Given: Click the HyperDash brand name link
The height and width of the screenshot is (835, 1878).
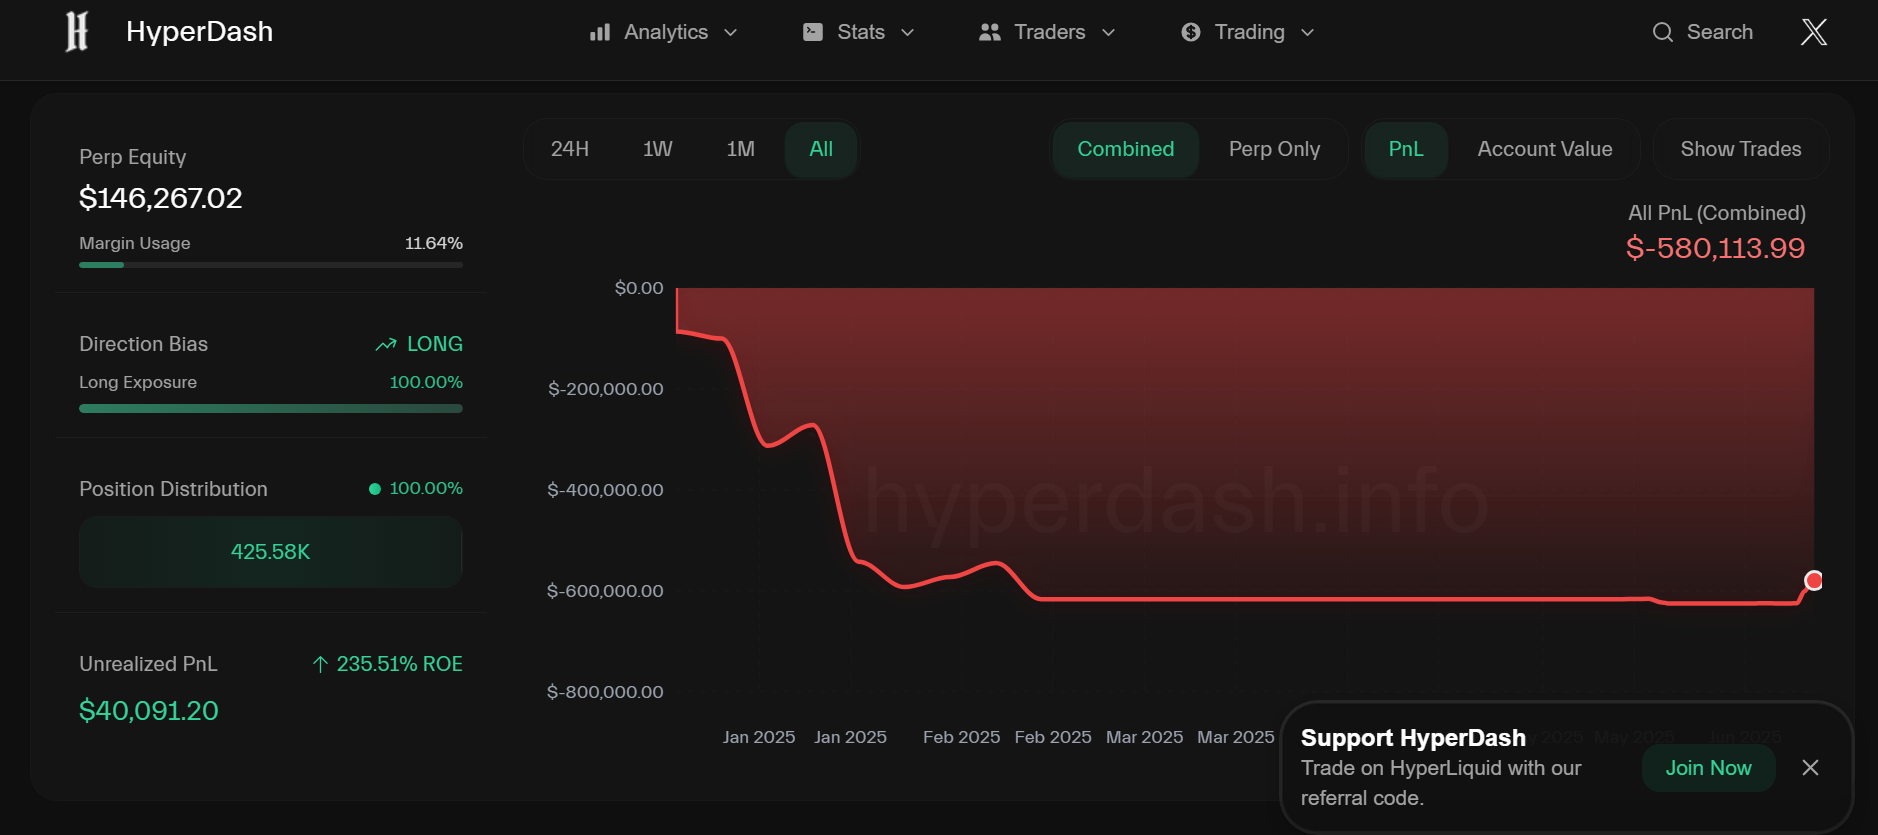Looking at the screenshot, I should (x=199, y=32).
